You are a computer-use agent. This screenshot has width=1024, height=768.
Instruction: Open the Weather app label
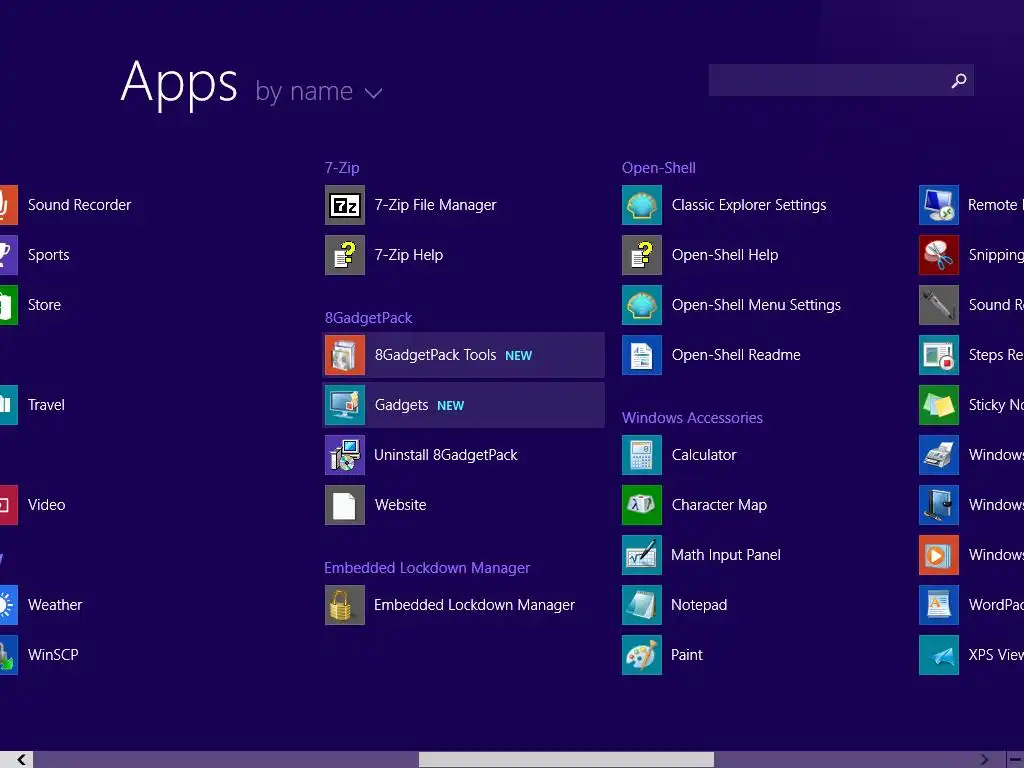pyautogui.click(x=55, y=605)
